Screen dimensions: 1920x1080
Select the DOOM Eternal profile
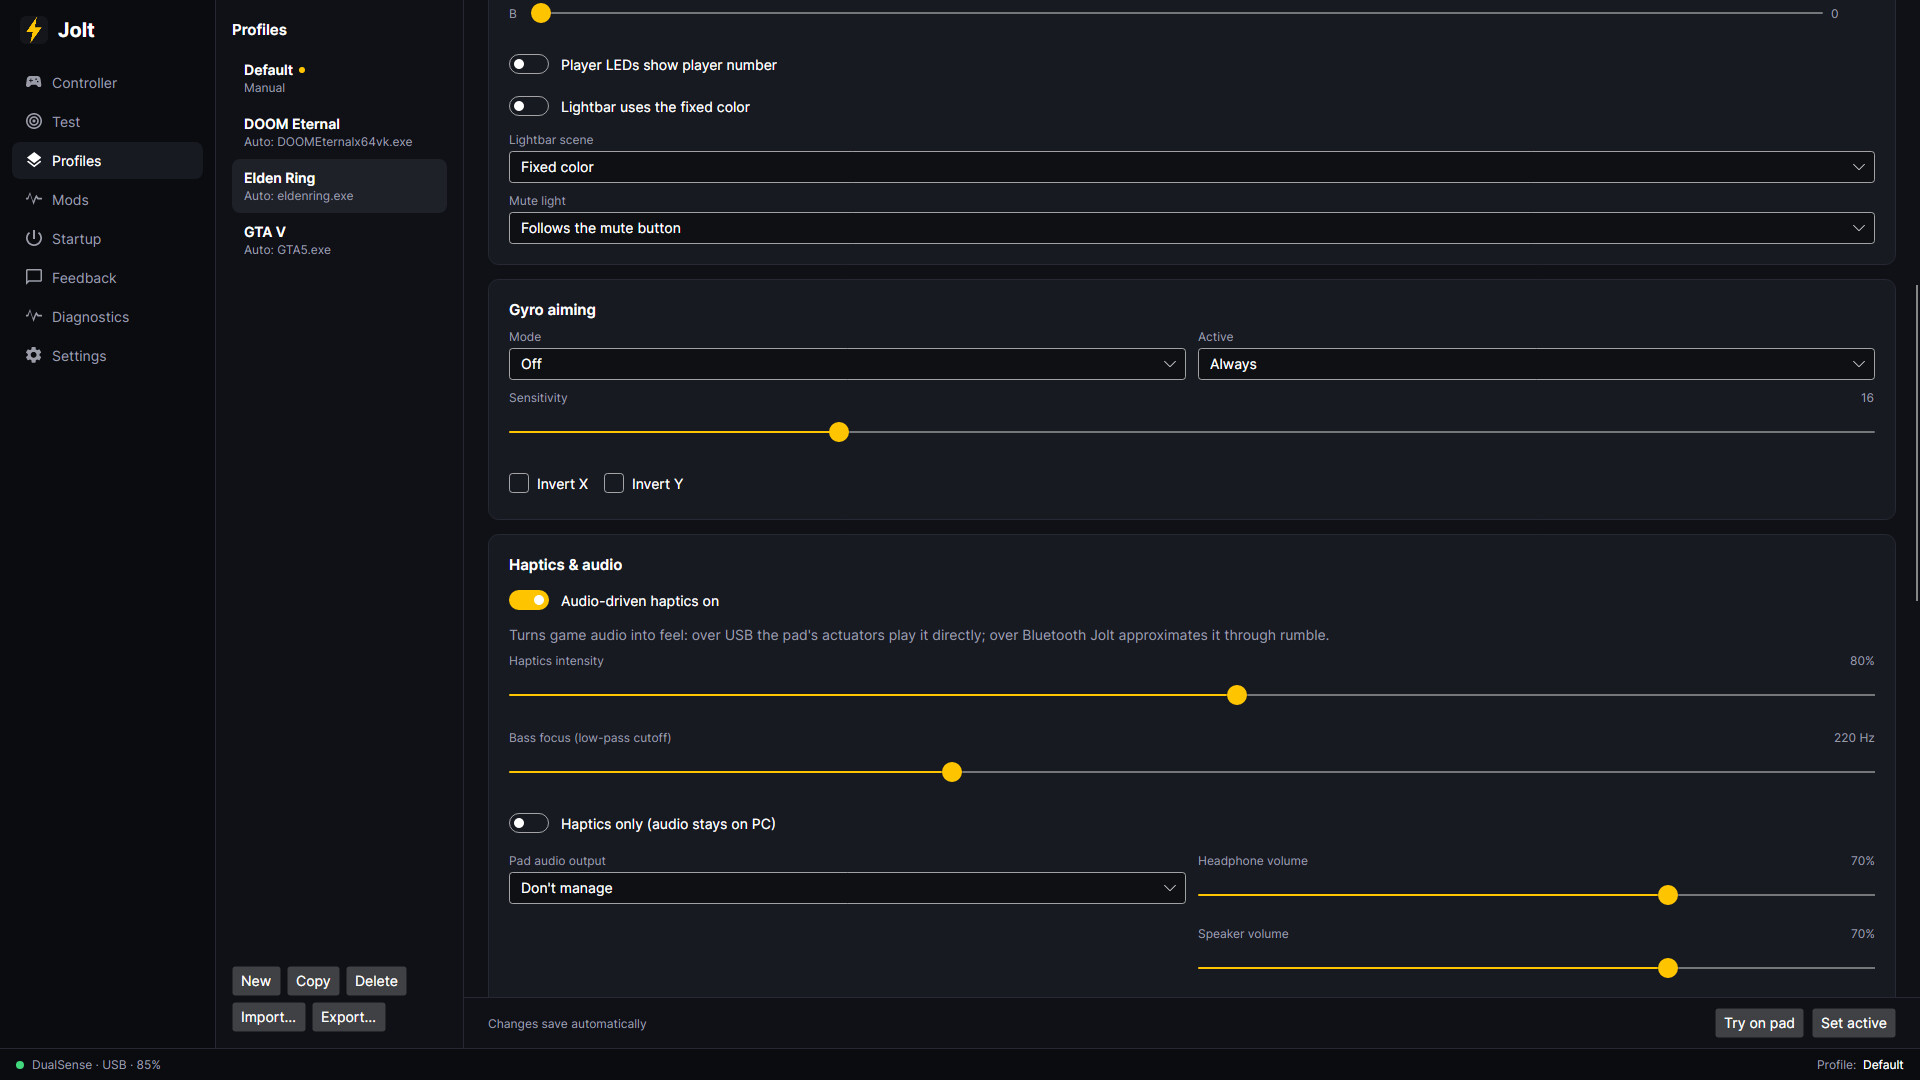pyautogui.click(x=339, y=132)
